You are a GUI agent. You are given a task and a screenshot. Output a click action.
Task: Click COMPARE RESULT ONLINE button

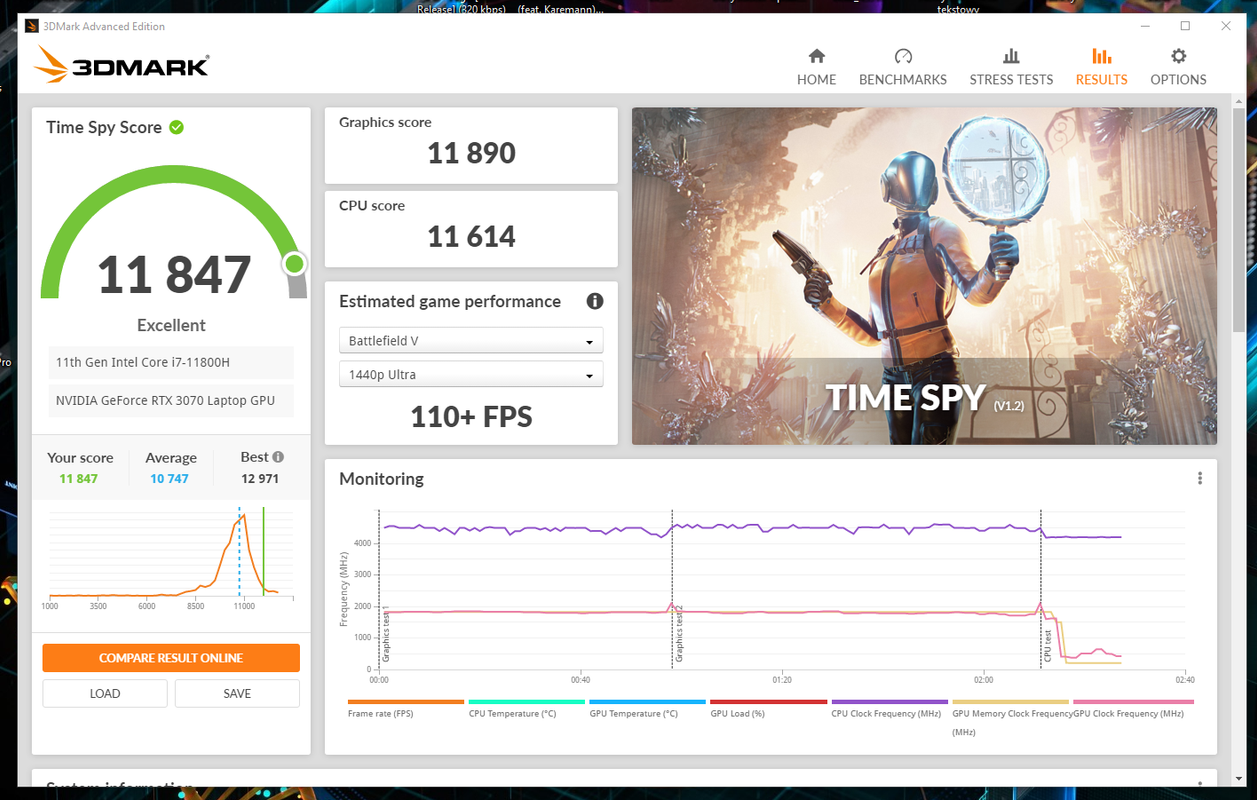coord(171,658)
